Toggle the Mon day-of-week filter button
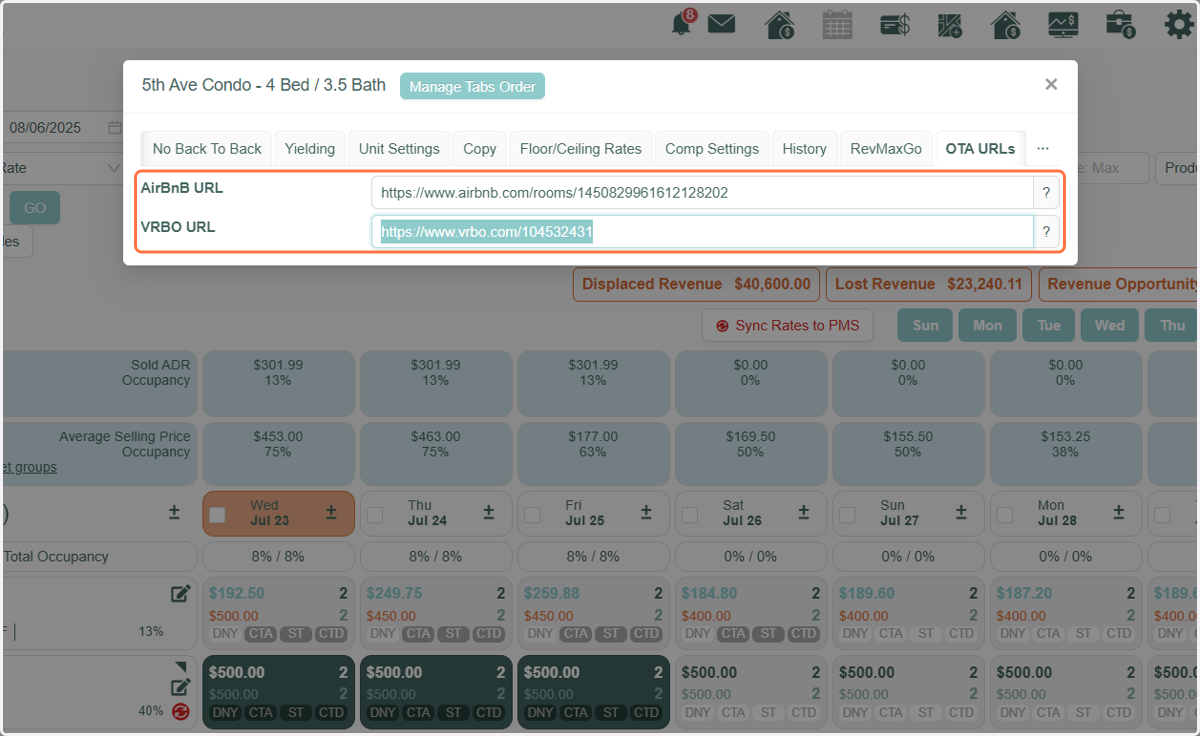This screenshot has height=736, width=1200. pos(987,325)
